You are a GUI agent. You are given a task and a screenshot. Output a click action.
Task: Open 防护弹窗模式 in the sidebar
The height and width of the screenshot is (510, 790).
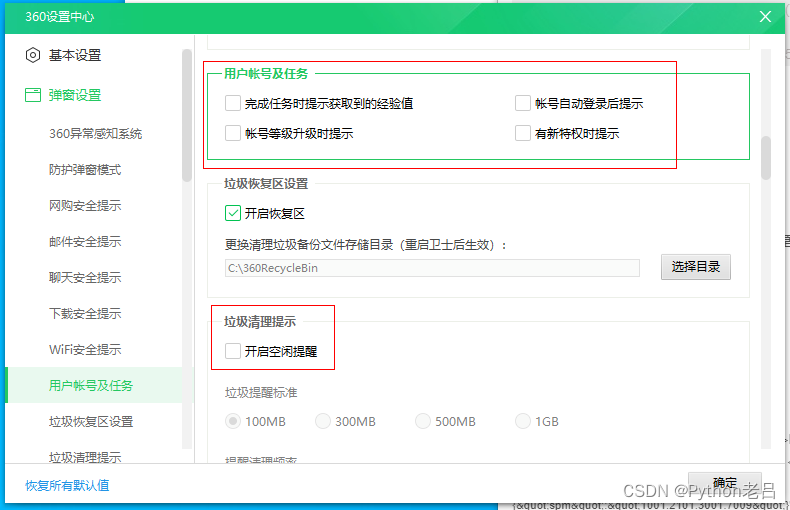click(x=85, y=170)
